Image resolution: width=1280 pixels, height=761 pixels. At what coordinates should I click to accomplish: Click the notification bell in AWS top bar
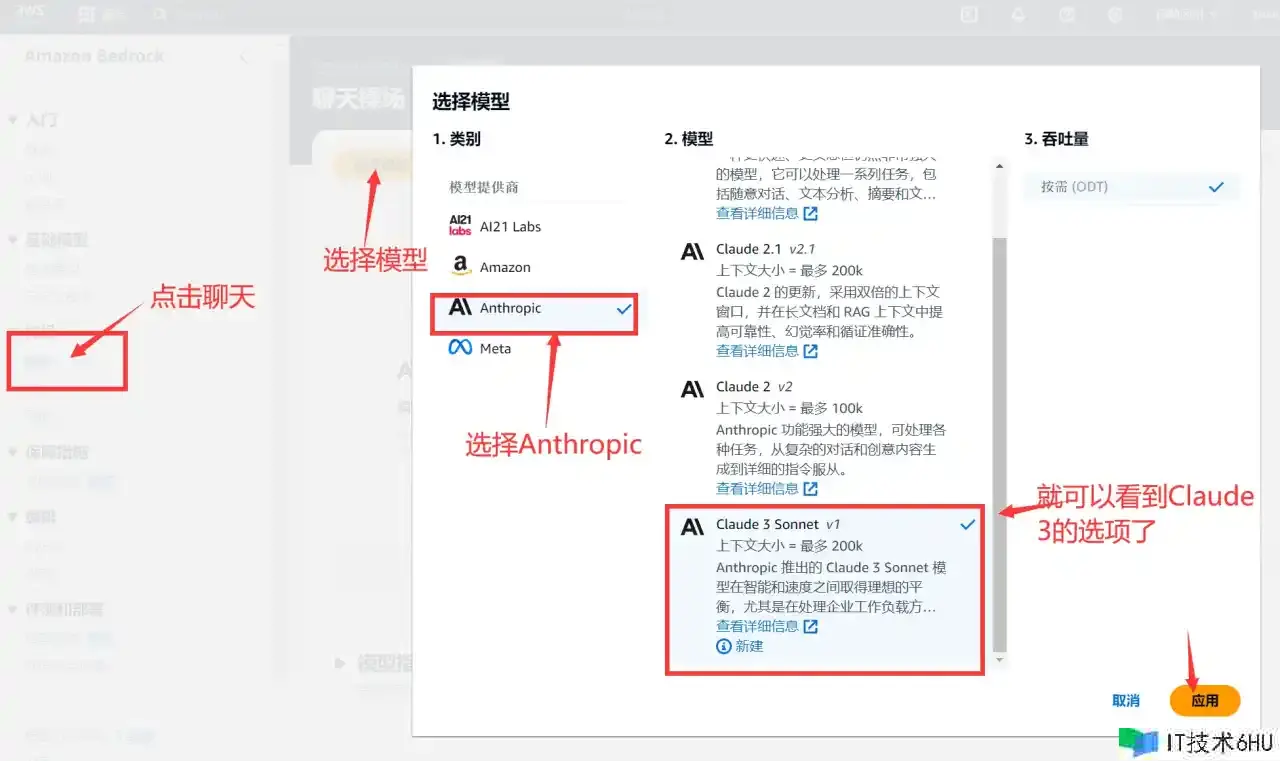tap(1019, 14)
